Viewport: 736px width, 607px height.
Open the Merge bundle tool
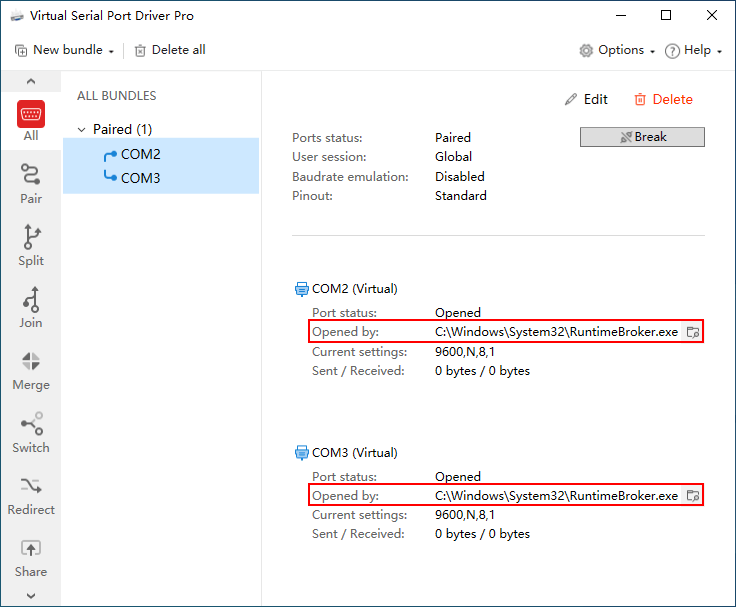pos(31,371)
